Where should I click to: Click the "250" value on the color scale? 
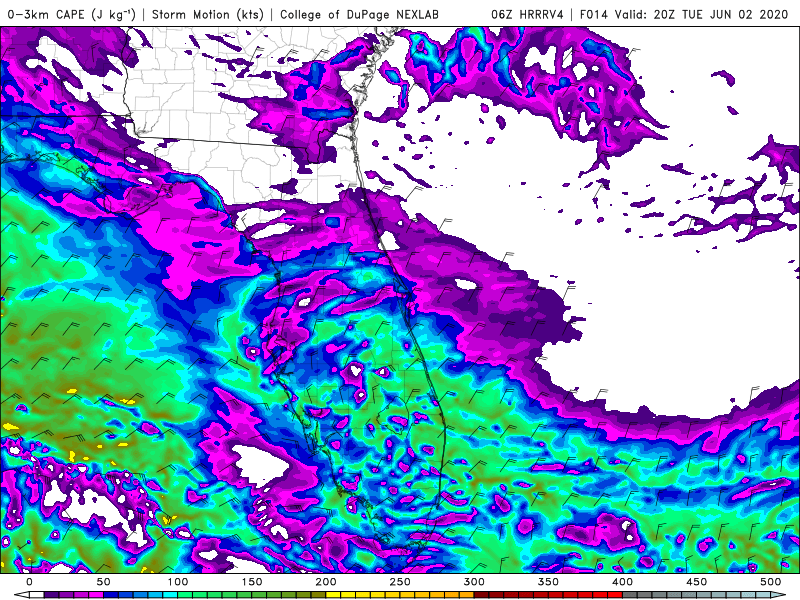399,582
